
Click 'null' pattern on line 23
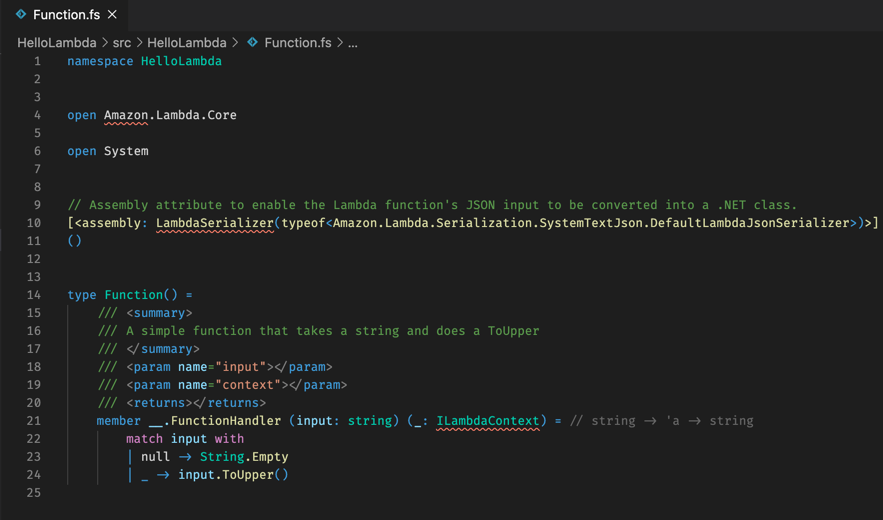coord(155,457)
